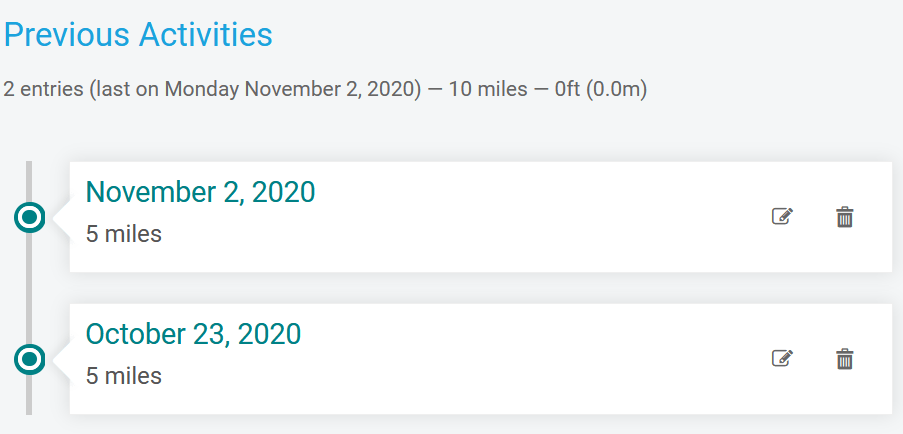
Task: Delete the November 2, 2020 activity
Action: point(844,217)
